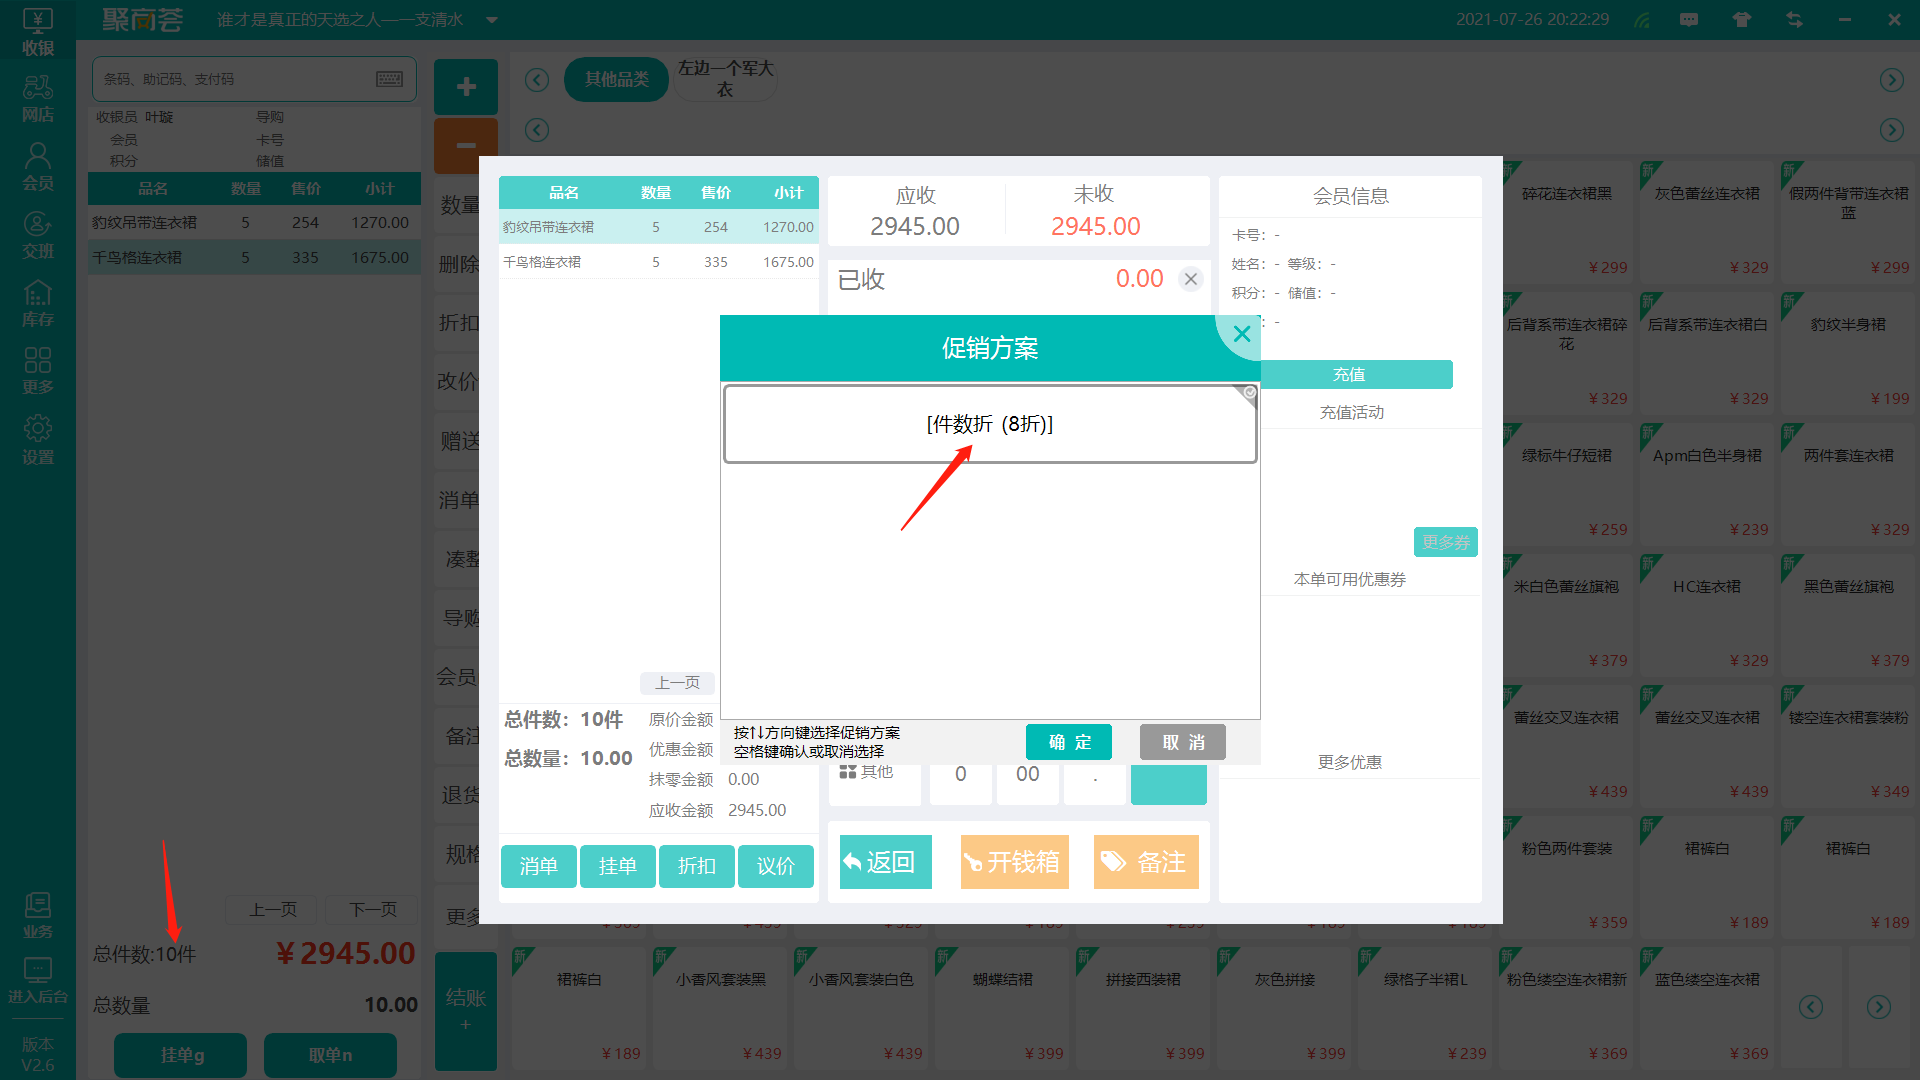Click 挂单 in the payment panel

(617, 866)
